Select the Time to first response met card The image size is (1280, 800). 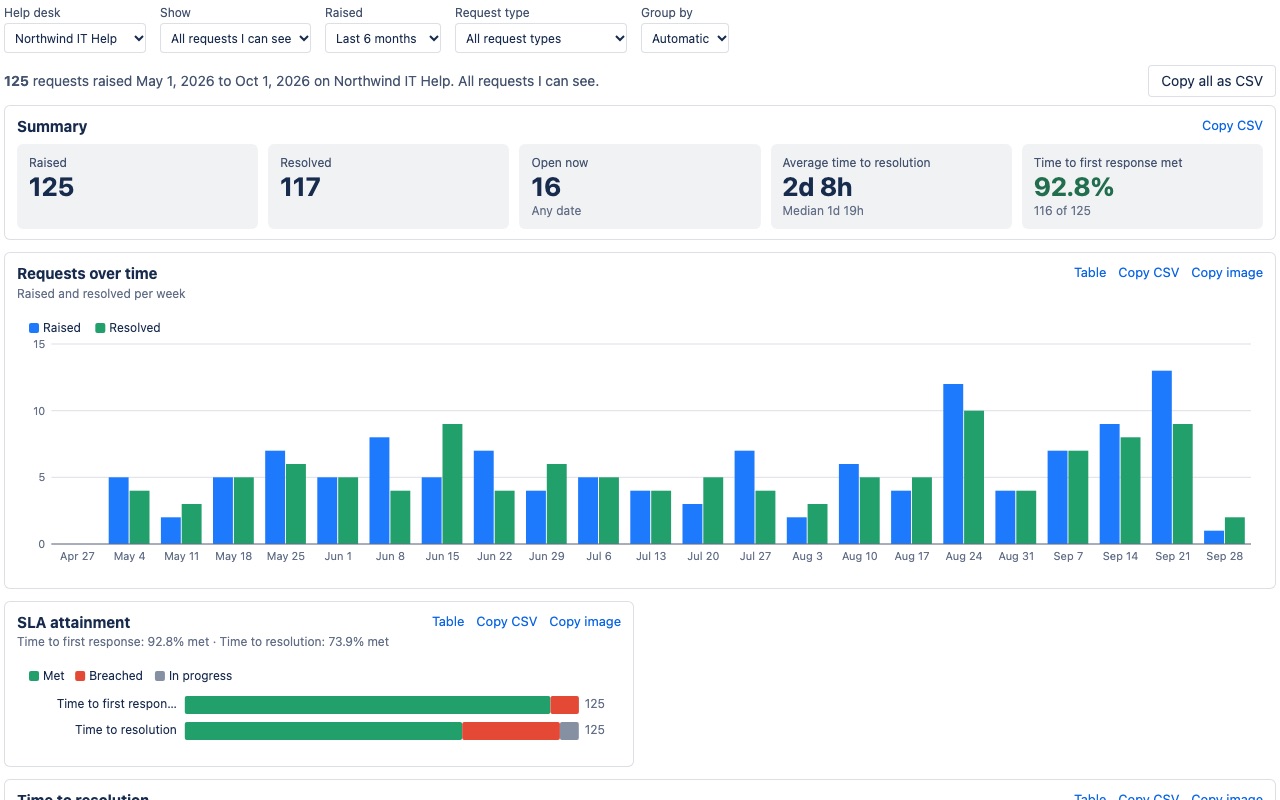pos(1142,186)
